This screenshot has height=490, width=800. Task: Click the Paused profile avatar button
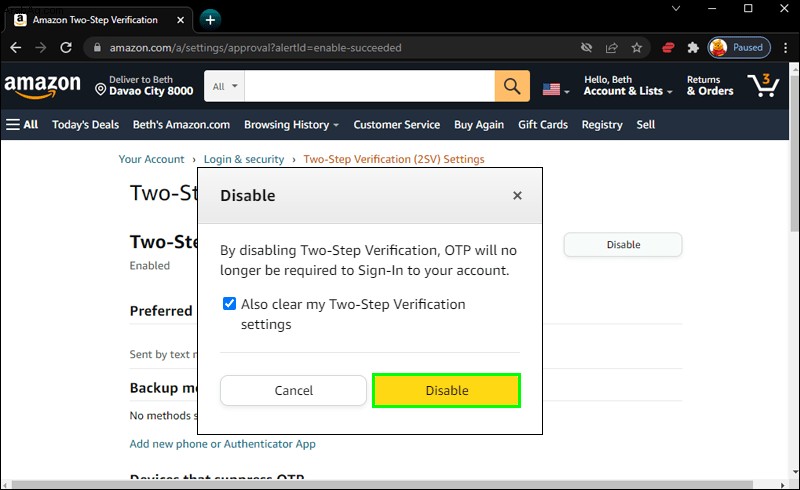coord(739,47)
